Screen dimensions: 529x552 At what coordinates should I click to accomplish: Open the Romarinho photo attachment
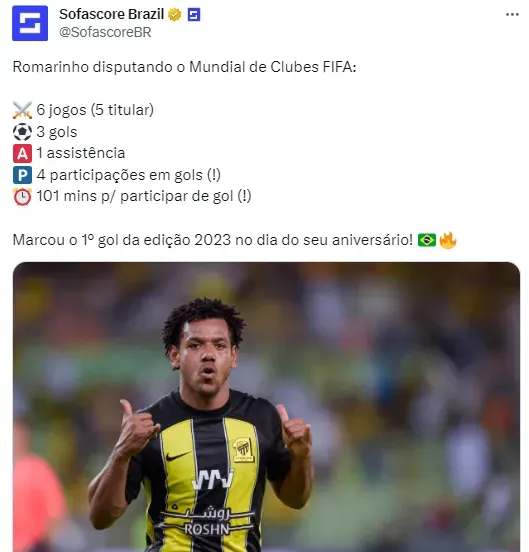266,407
